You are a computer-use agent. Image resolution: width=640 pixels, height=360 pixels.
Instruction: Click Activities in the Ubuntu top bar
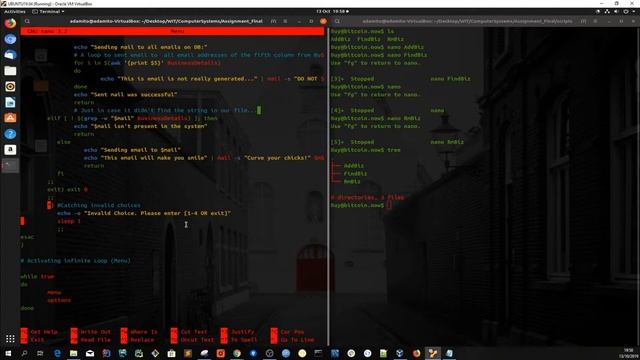pos(15,11)
